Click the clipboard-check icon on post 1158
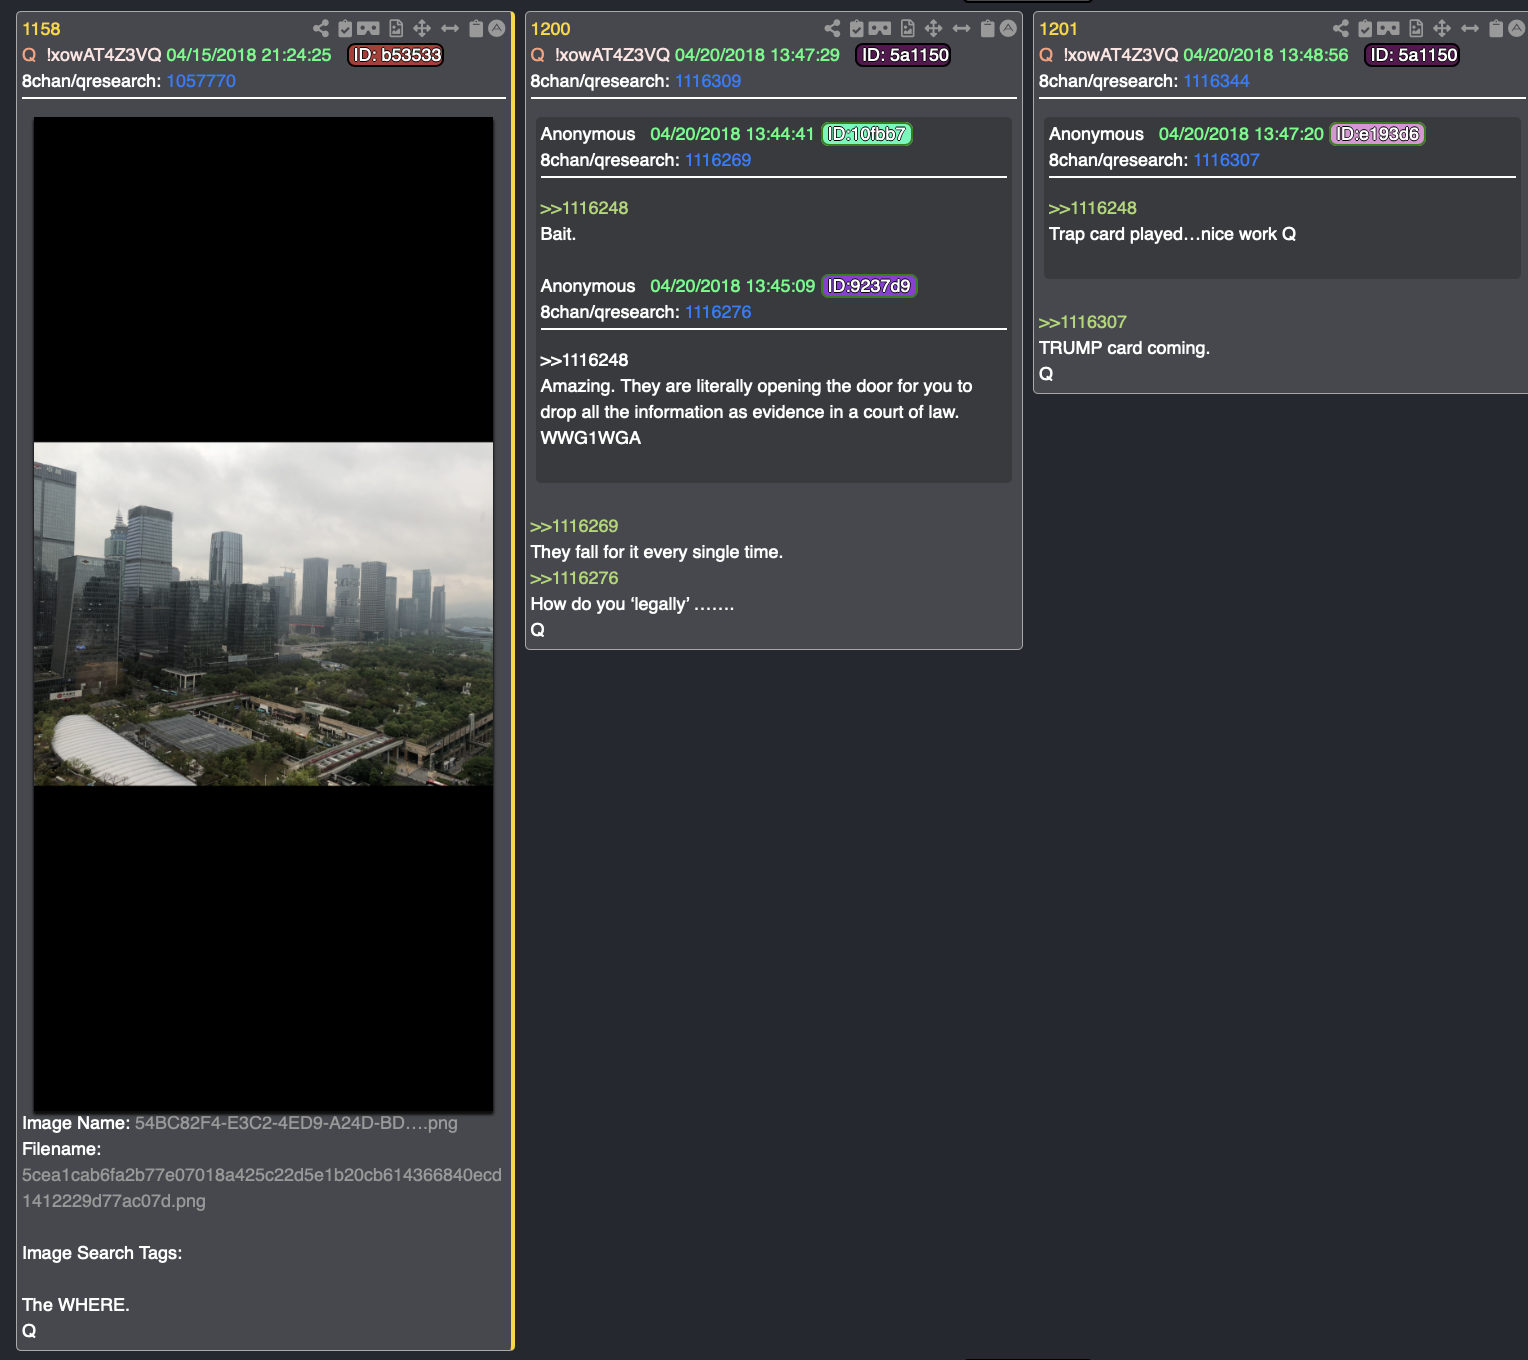 point(345,29)
